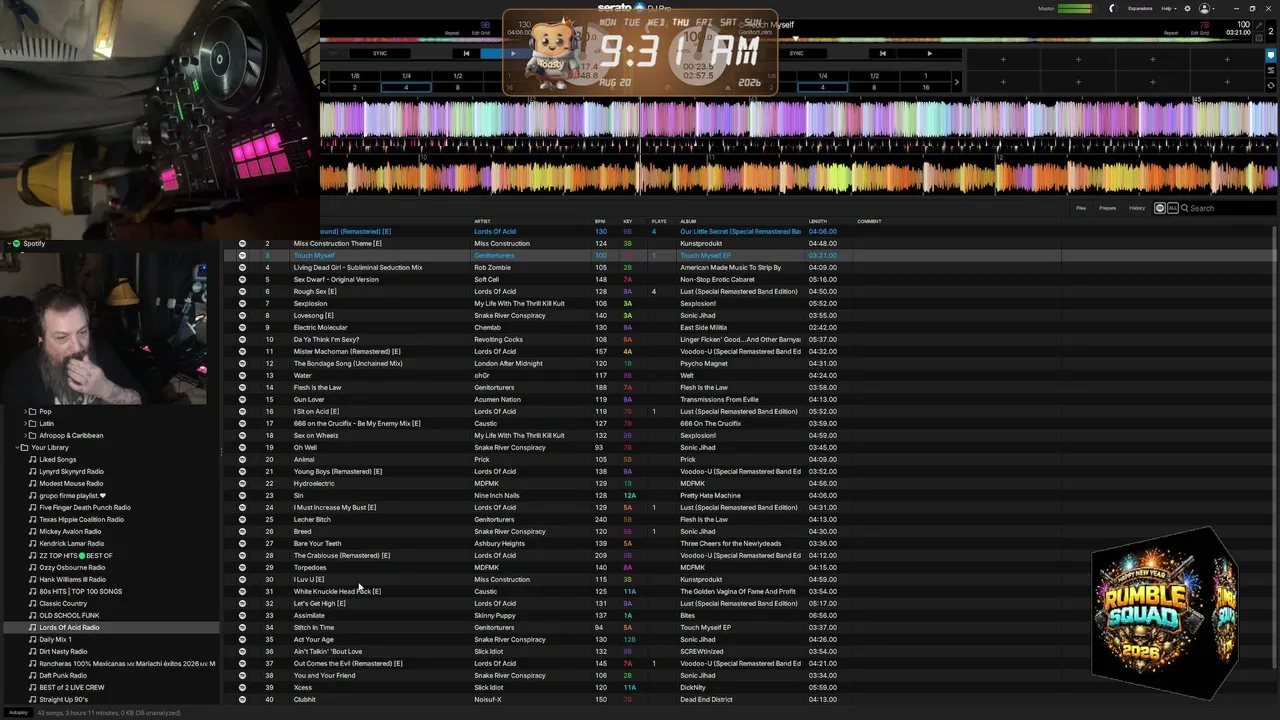1280x720 pixels.
Task: Click the note icon beside Daft Punk Radio
Action: (32, 675)
